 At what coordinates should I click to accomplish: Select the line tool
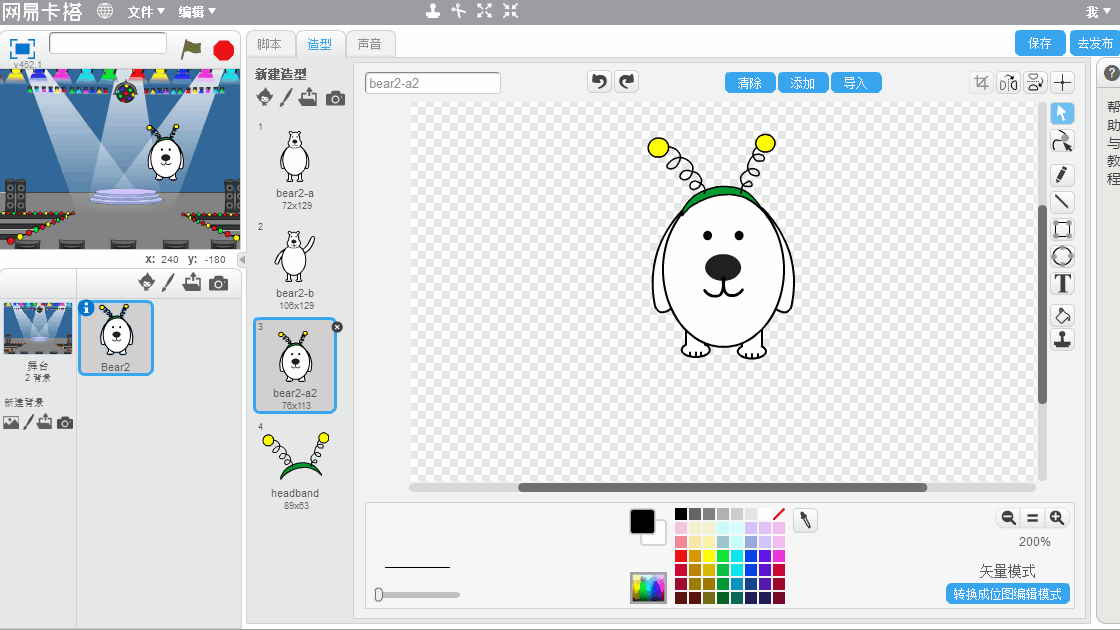[1062, 202]
